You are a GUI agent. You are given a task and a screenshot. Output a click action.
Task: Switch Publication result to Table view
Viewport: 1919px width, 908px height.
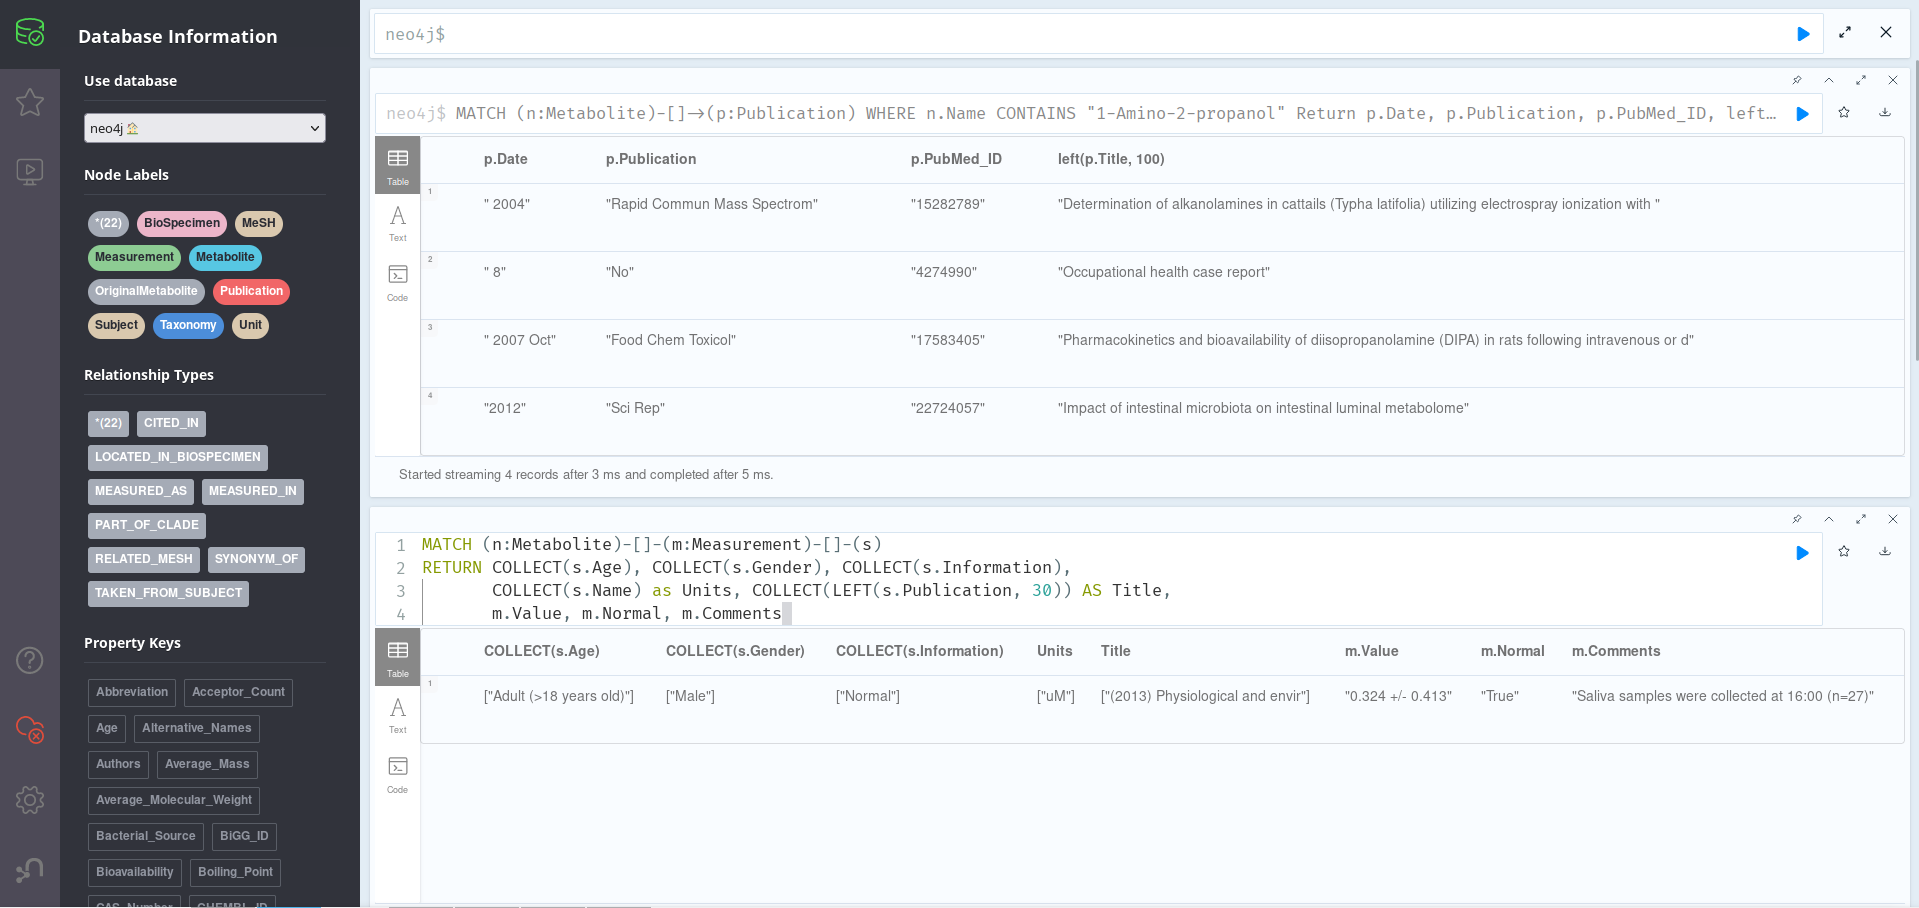(x=398, y=166)
